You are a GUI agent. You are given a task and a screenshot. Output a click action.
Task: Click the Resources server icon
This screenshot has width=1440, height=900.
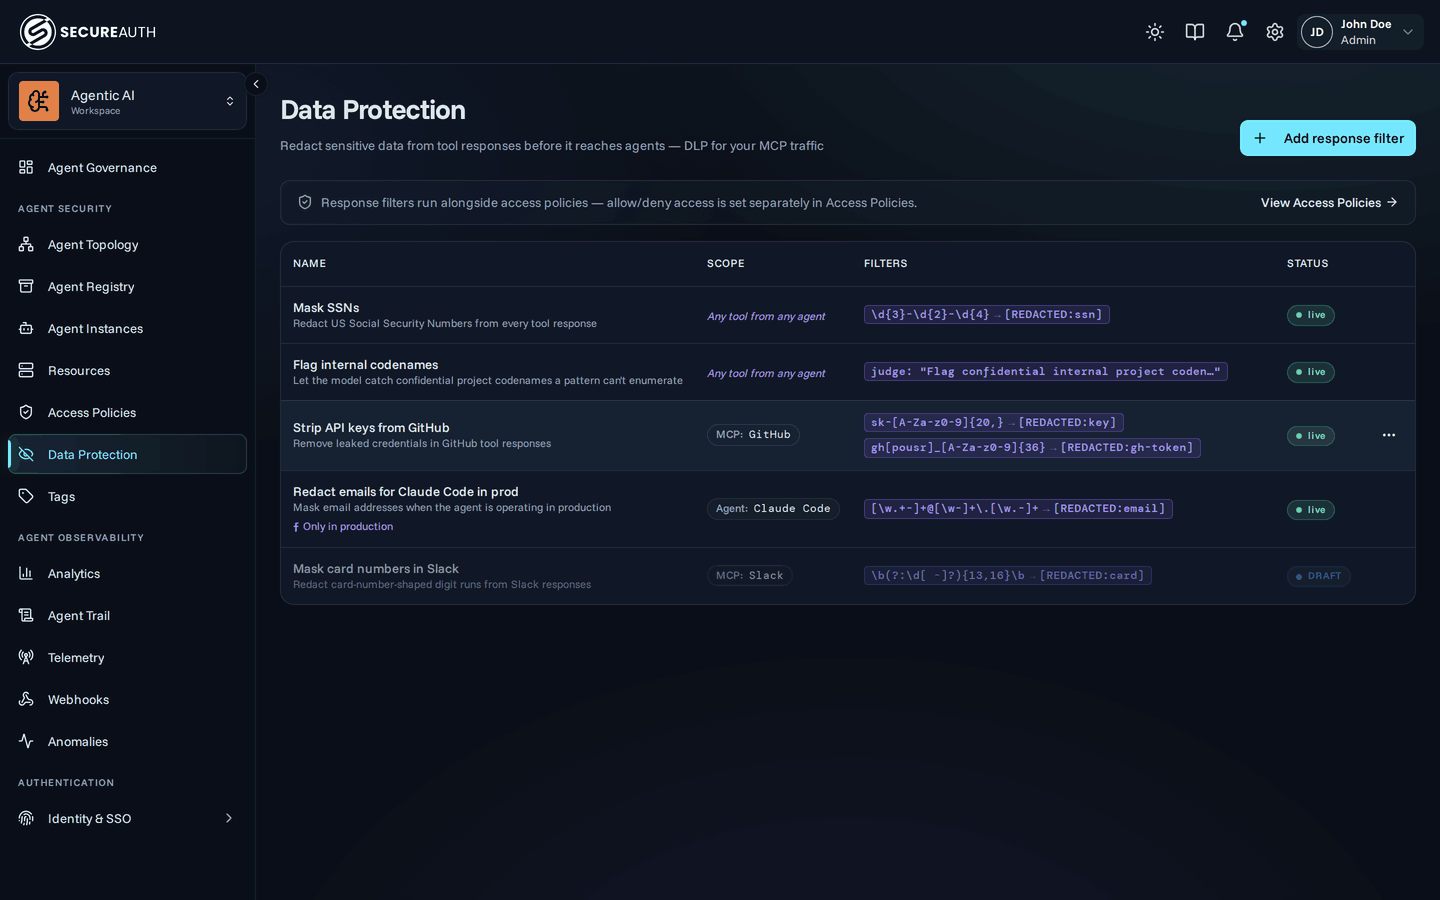coord(26,370)
